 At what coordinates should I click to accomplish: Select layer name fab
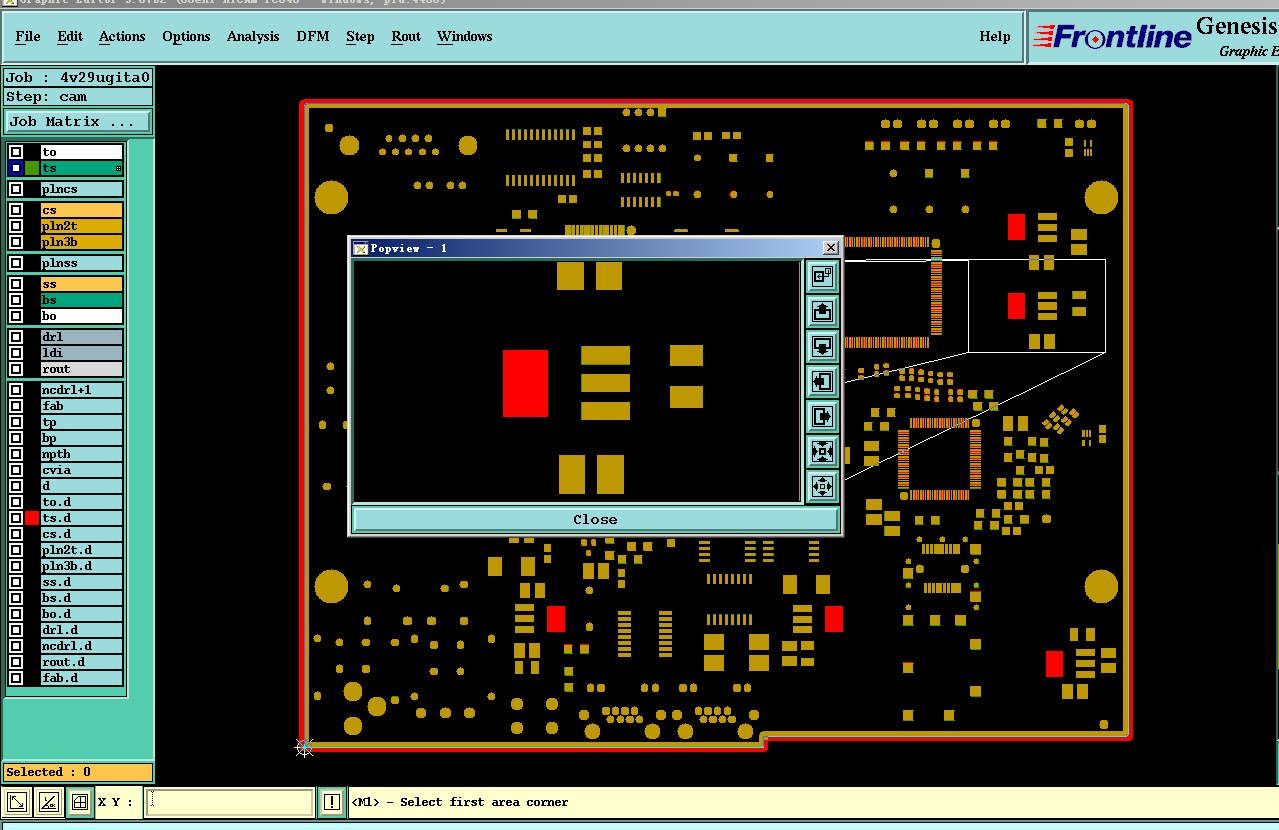point(82,406)
